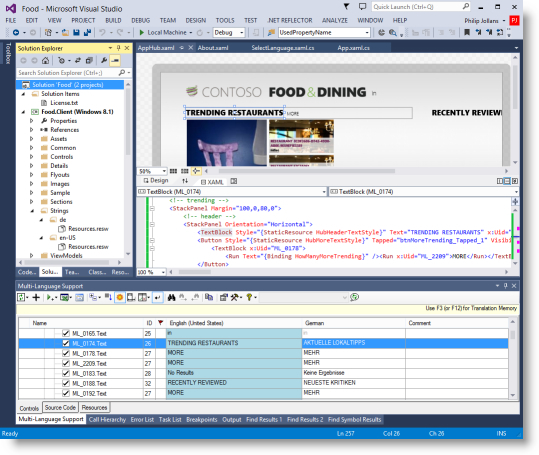Click the feedback speech bubble icon in title bar
The width and height of the screenshot is (539, 455).
tap(362, 7)
